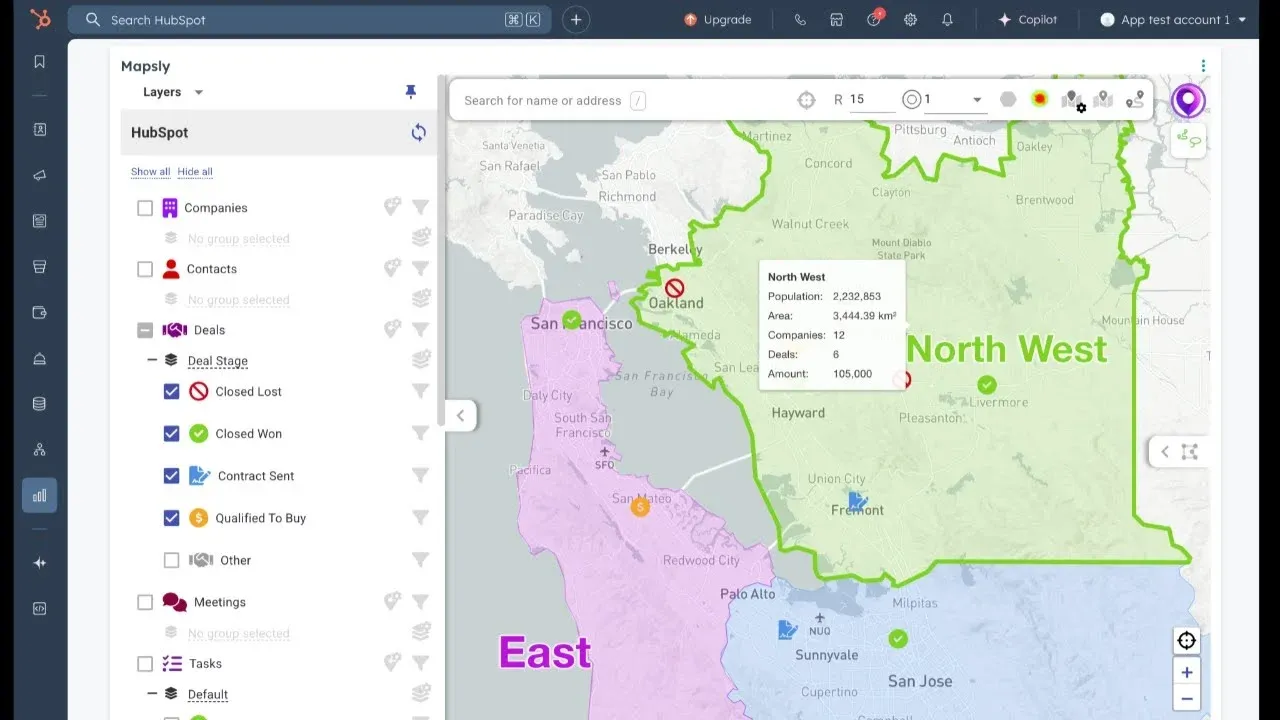Click the Hide all link

(x=195, y=172)
